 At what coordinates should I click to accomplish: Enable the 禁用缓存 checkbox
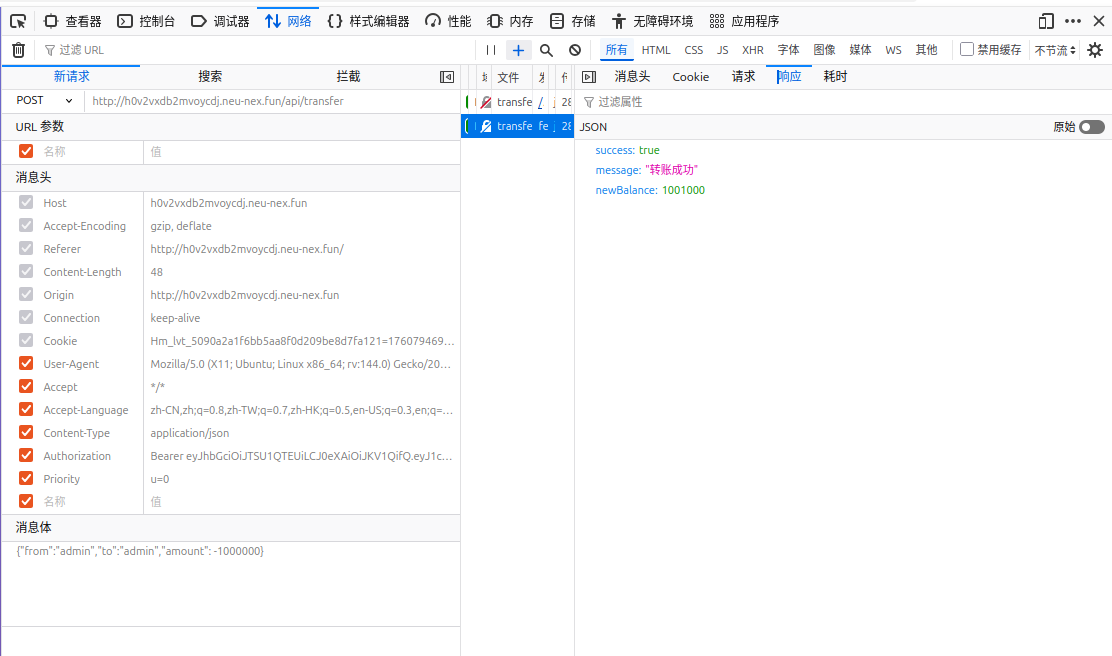[x=967, y=49]
